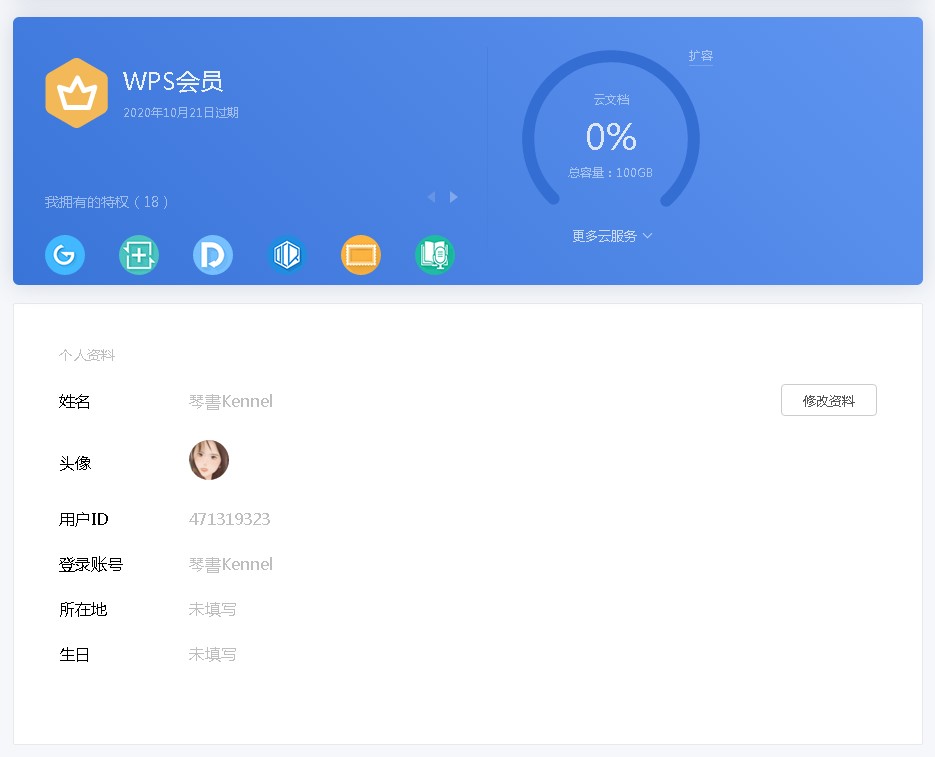Click the 头像 field label
Image resolution: width=935 pixels, height=757 pixels.
click(75, 464)
